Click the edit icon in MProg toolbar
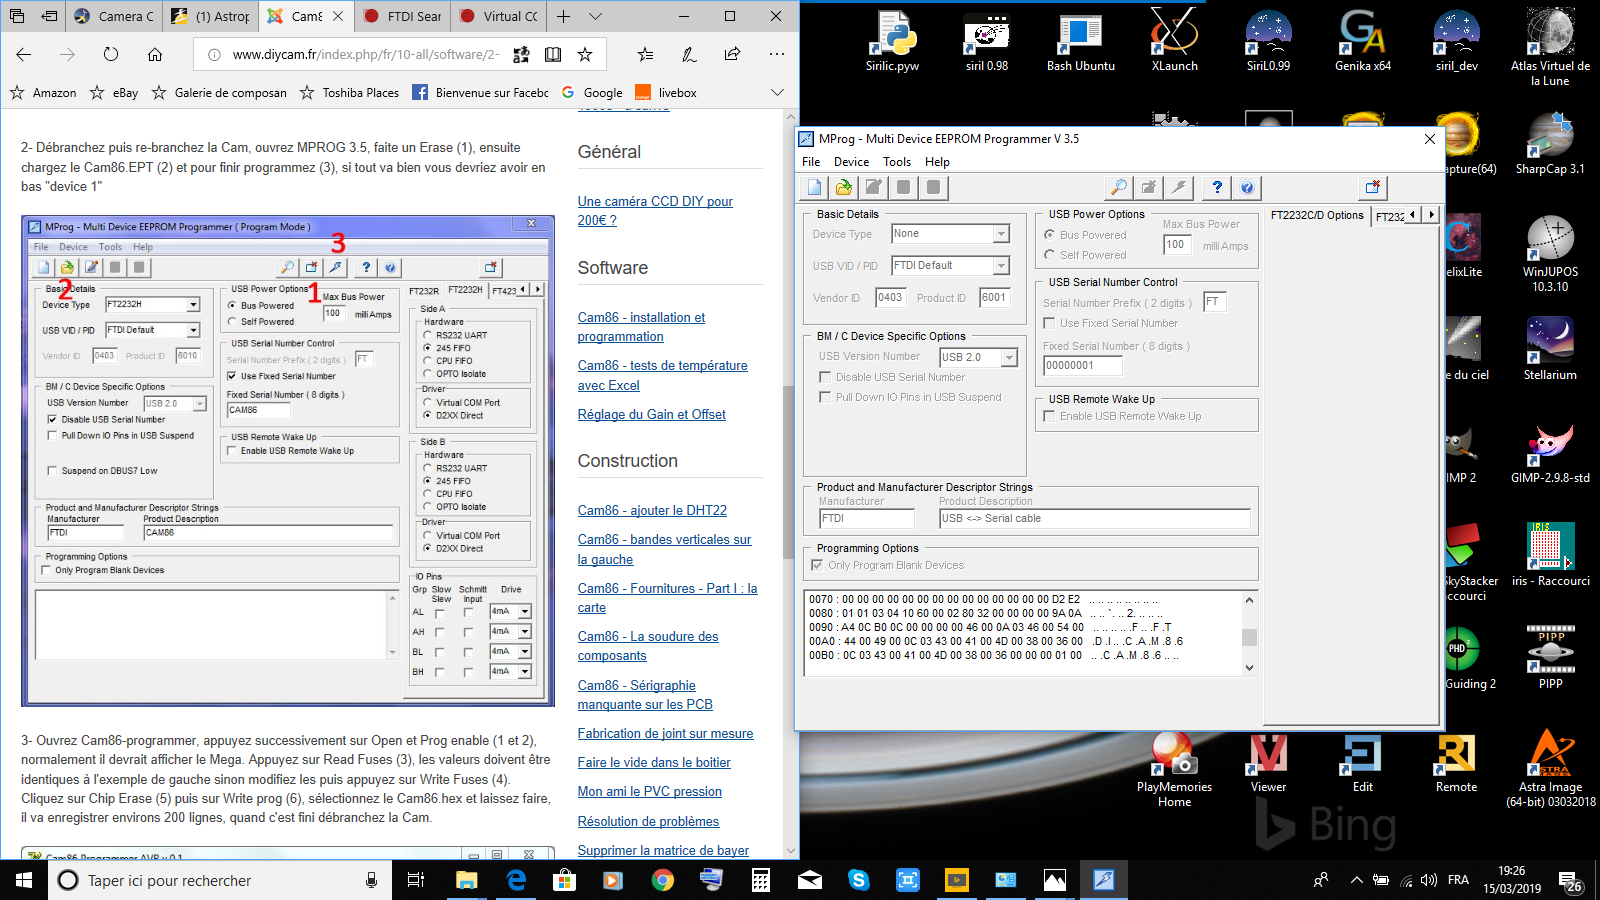Image resolution: width=1600 pixels, height=900 pixels. [874, 187]
